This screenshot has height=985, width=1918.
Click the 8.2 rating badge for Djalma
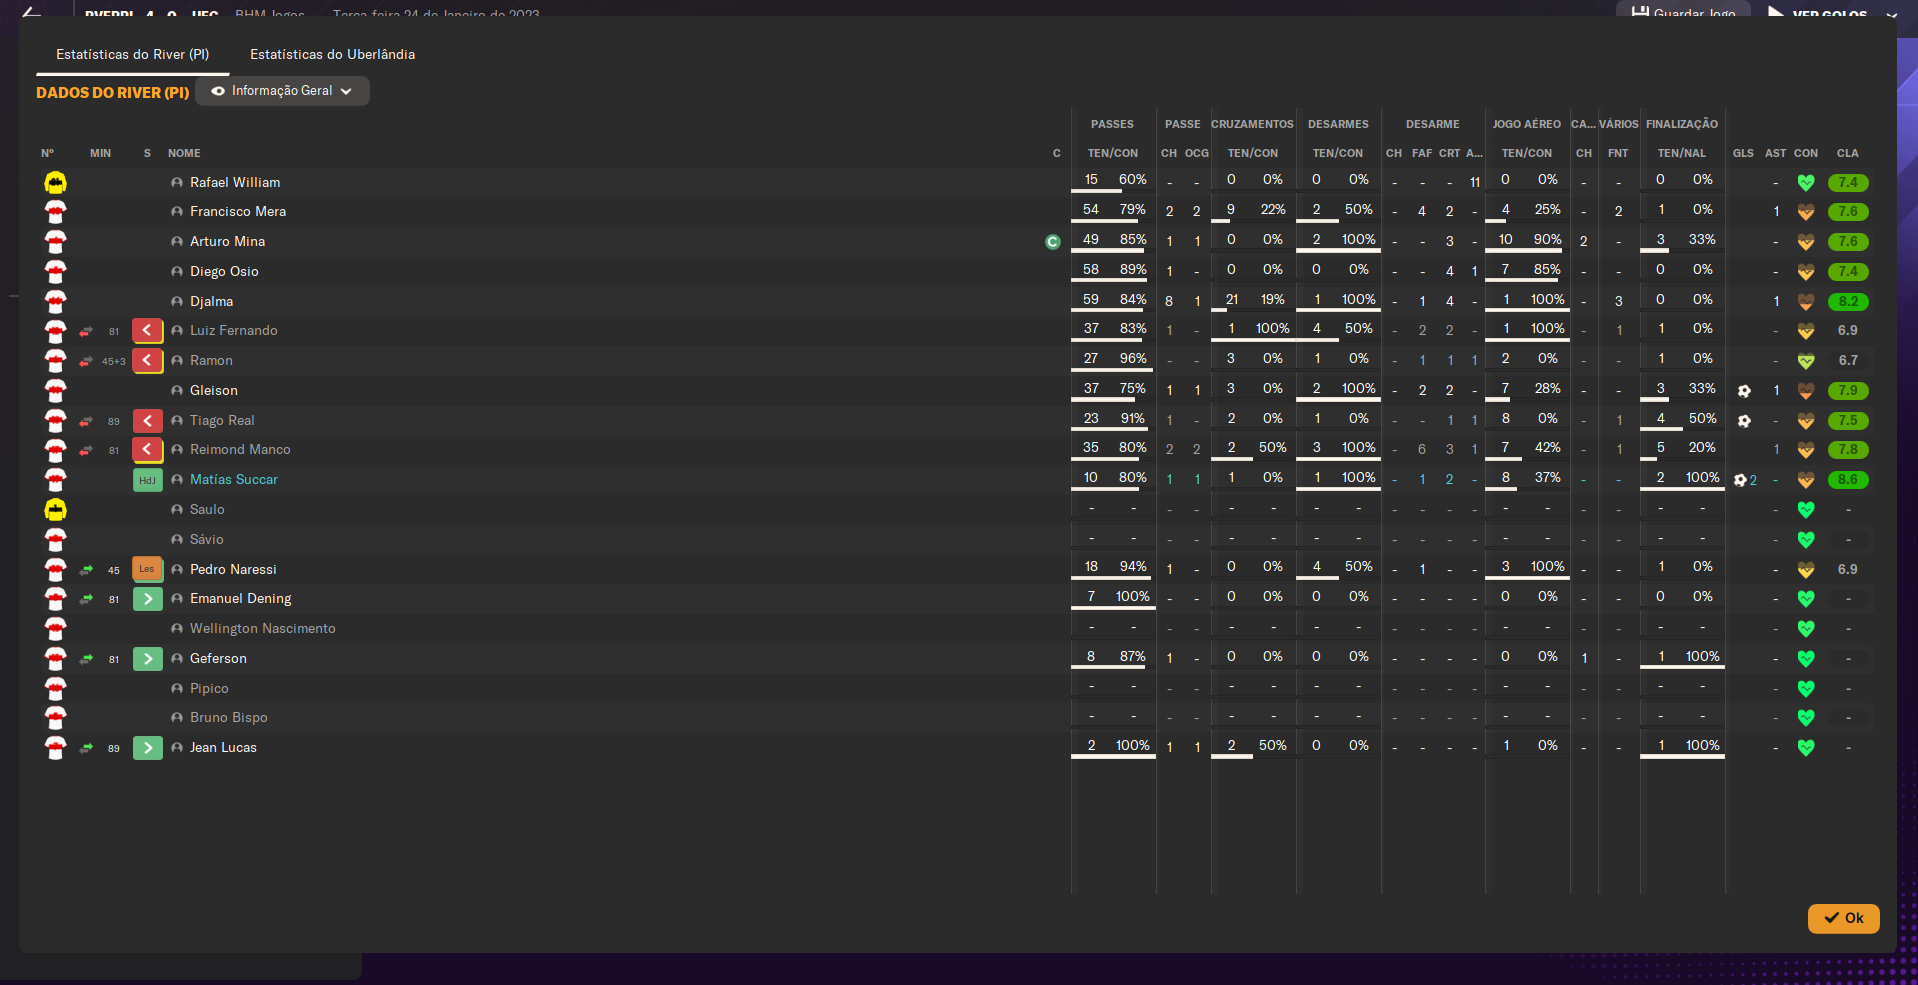click(x=1848, y=301)
